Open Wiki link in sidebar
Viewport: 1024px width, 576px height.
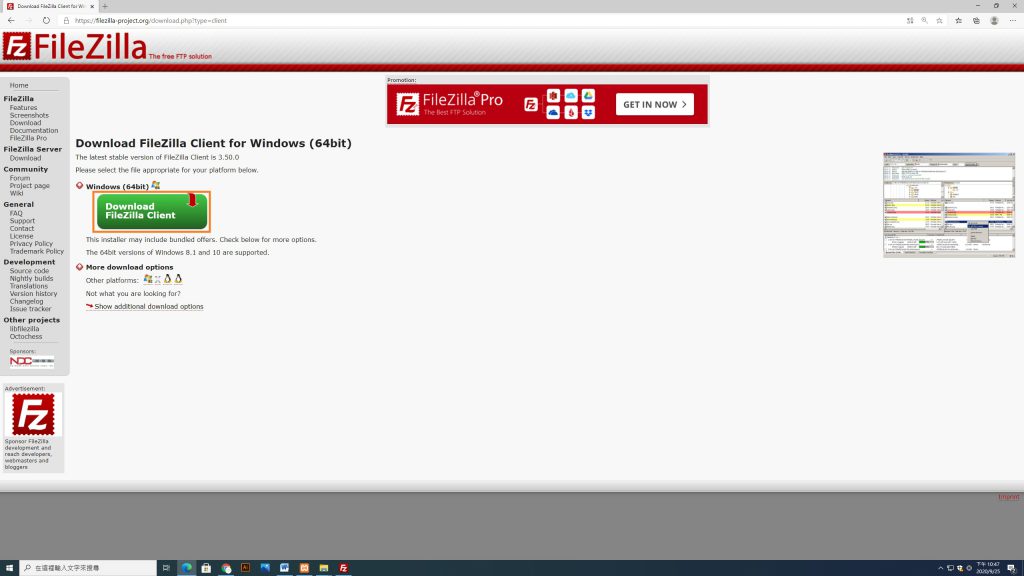click(16, 193)
